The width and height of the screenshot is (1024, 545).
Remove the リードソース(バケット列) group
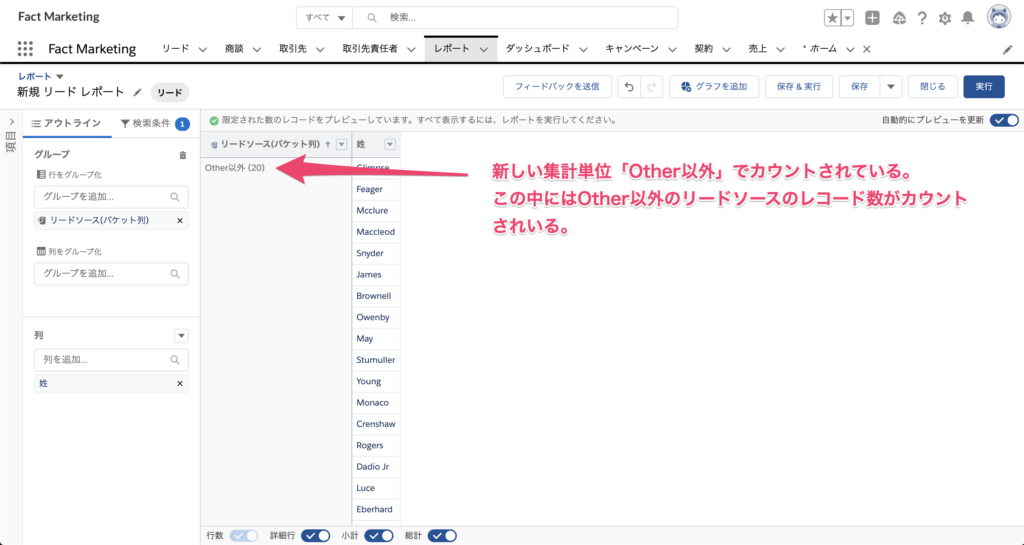180,221
